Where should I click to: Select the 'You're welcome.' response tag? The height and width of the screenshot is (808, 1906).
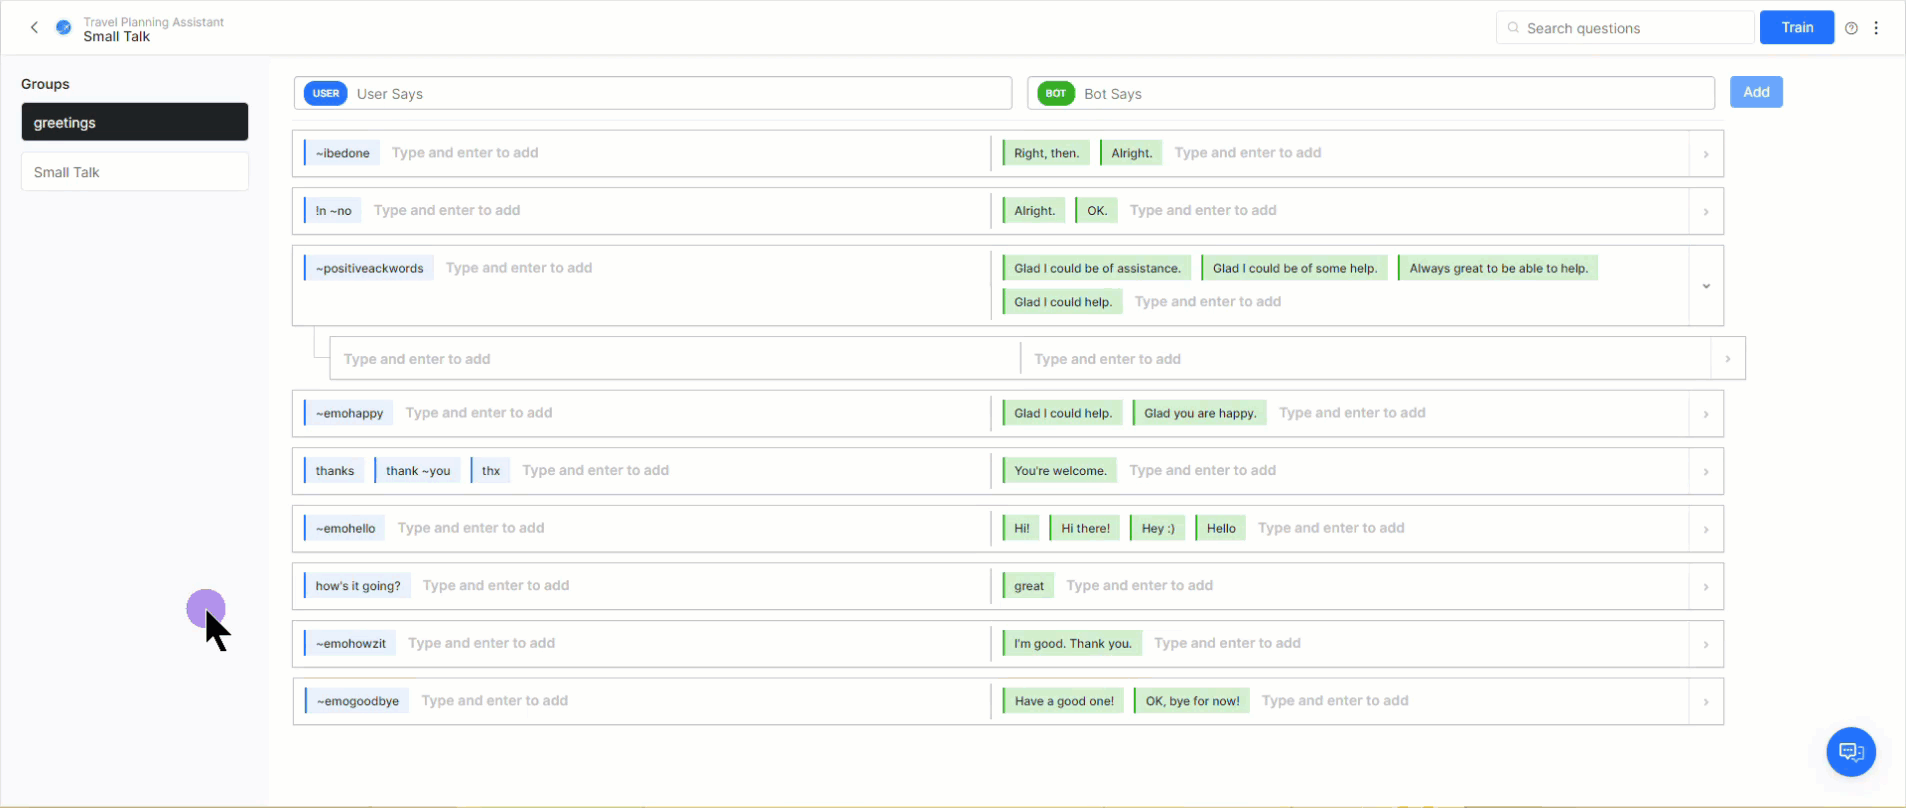tap(1060, 471)
